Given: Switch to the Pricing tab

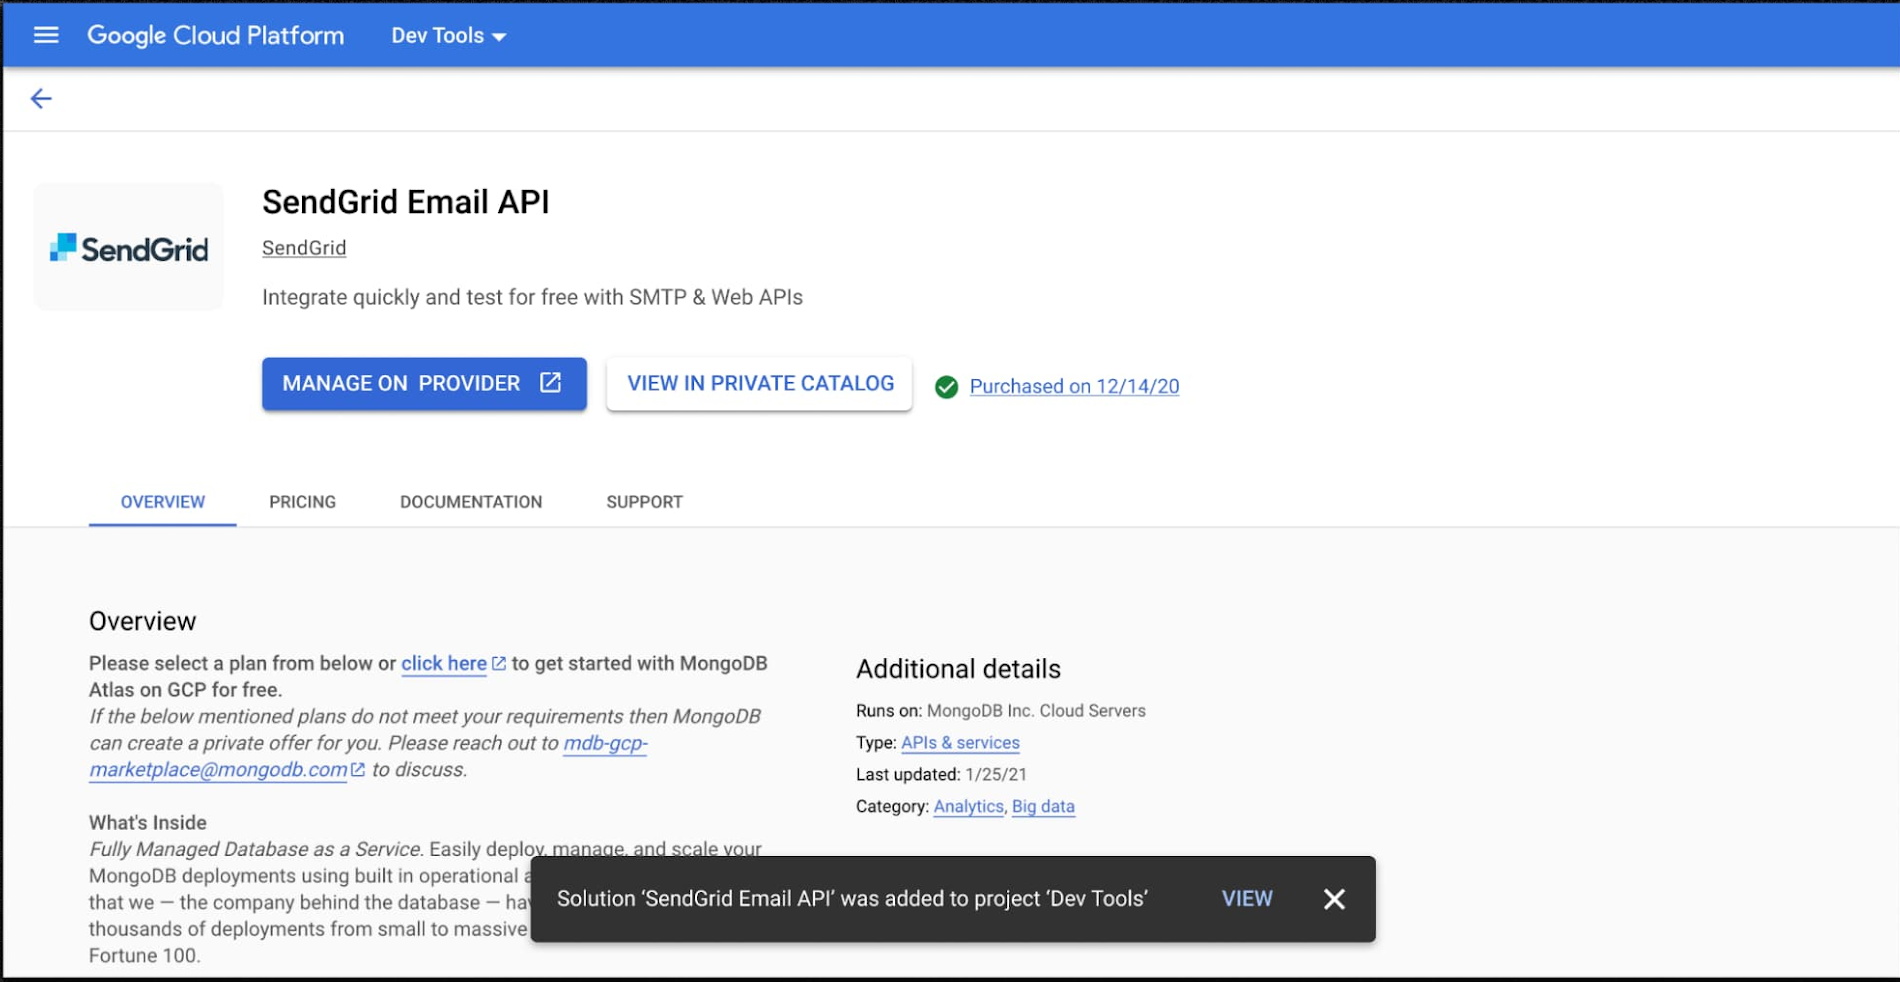Looking at the screenshot, I should [302, 502].
